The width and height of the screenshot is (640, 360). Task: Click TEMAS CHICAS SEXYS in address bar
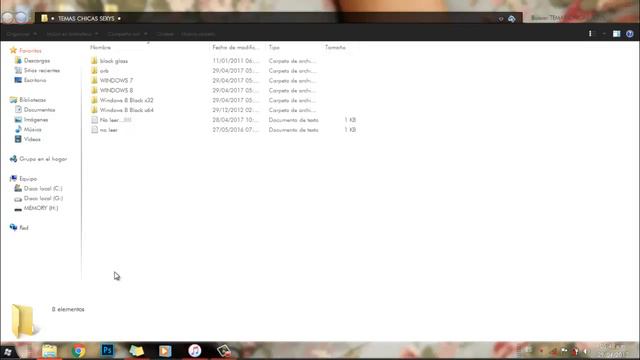pyautogui.click(x=86, y=18)
